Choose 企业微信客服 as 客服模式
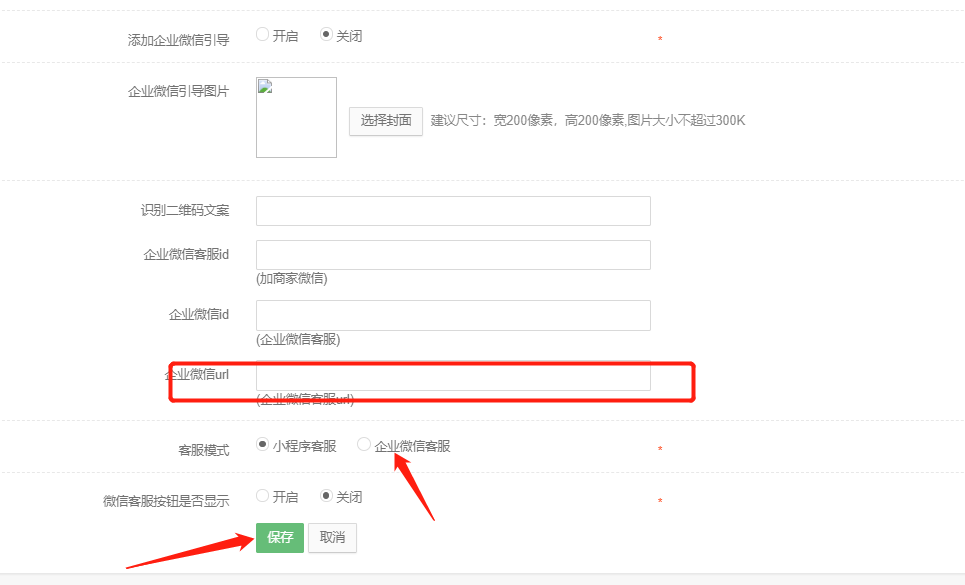 point(364,444)
